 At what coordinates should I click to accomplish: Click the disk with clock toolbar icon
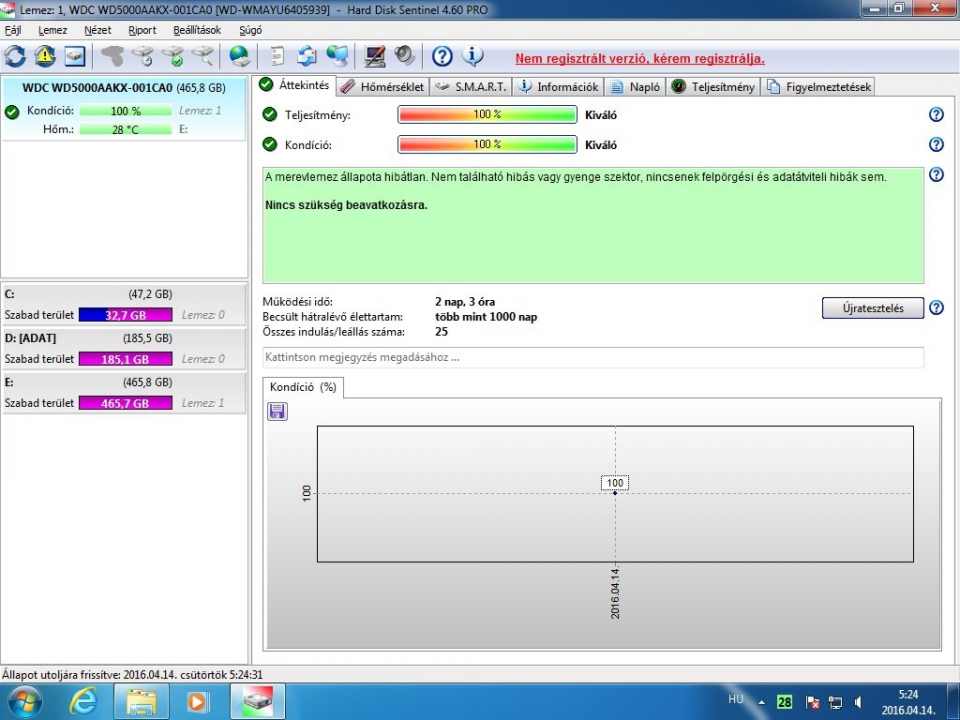142,56
